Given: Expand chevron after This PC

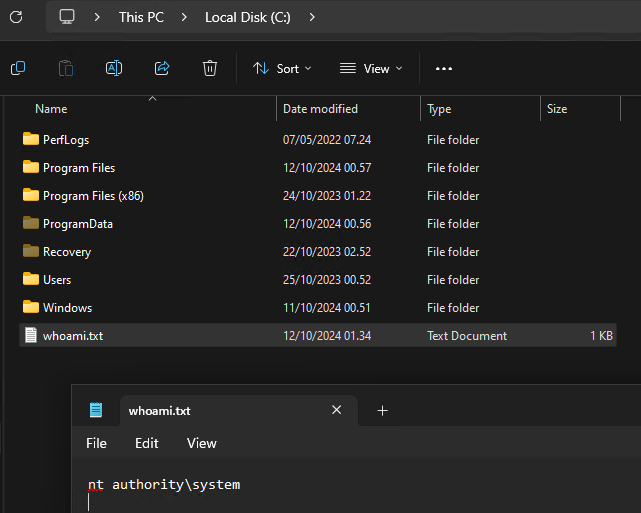Looking at the screenshot, I should click(184, 17).
